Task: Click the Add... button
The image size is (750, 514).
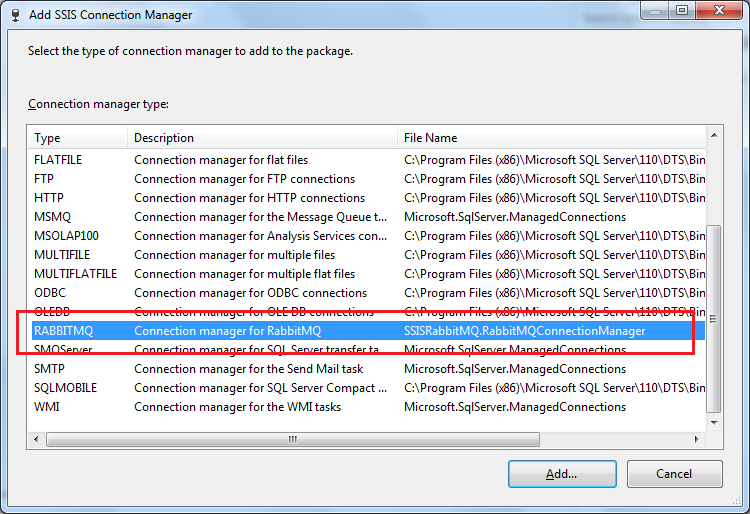Action: (560, 474)
